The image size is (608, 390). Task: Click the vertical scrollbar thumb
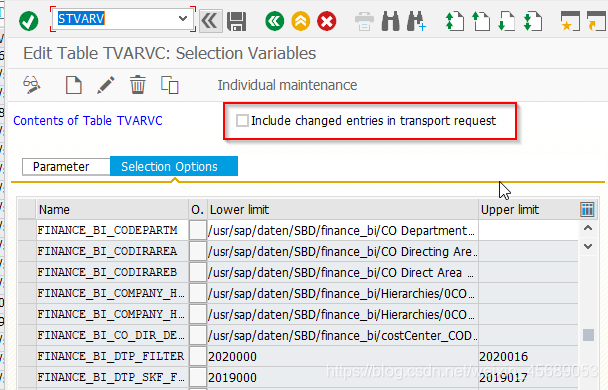[588, 335]
